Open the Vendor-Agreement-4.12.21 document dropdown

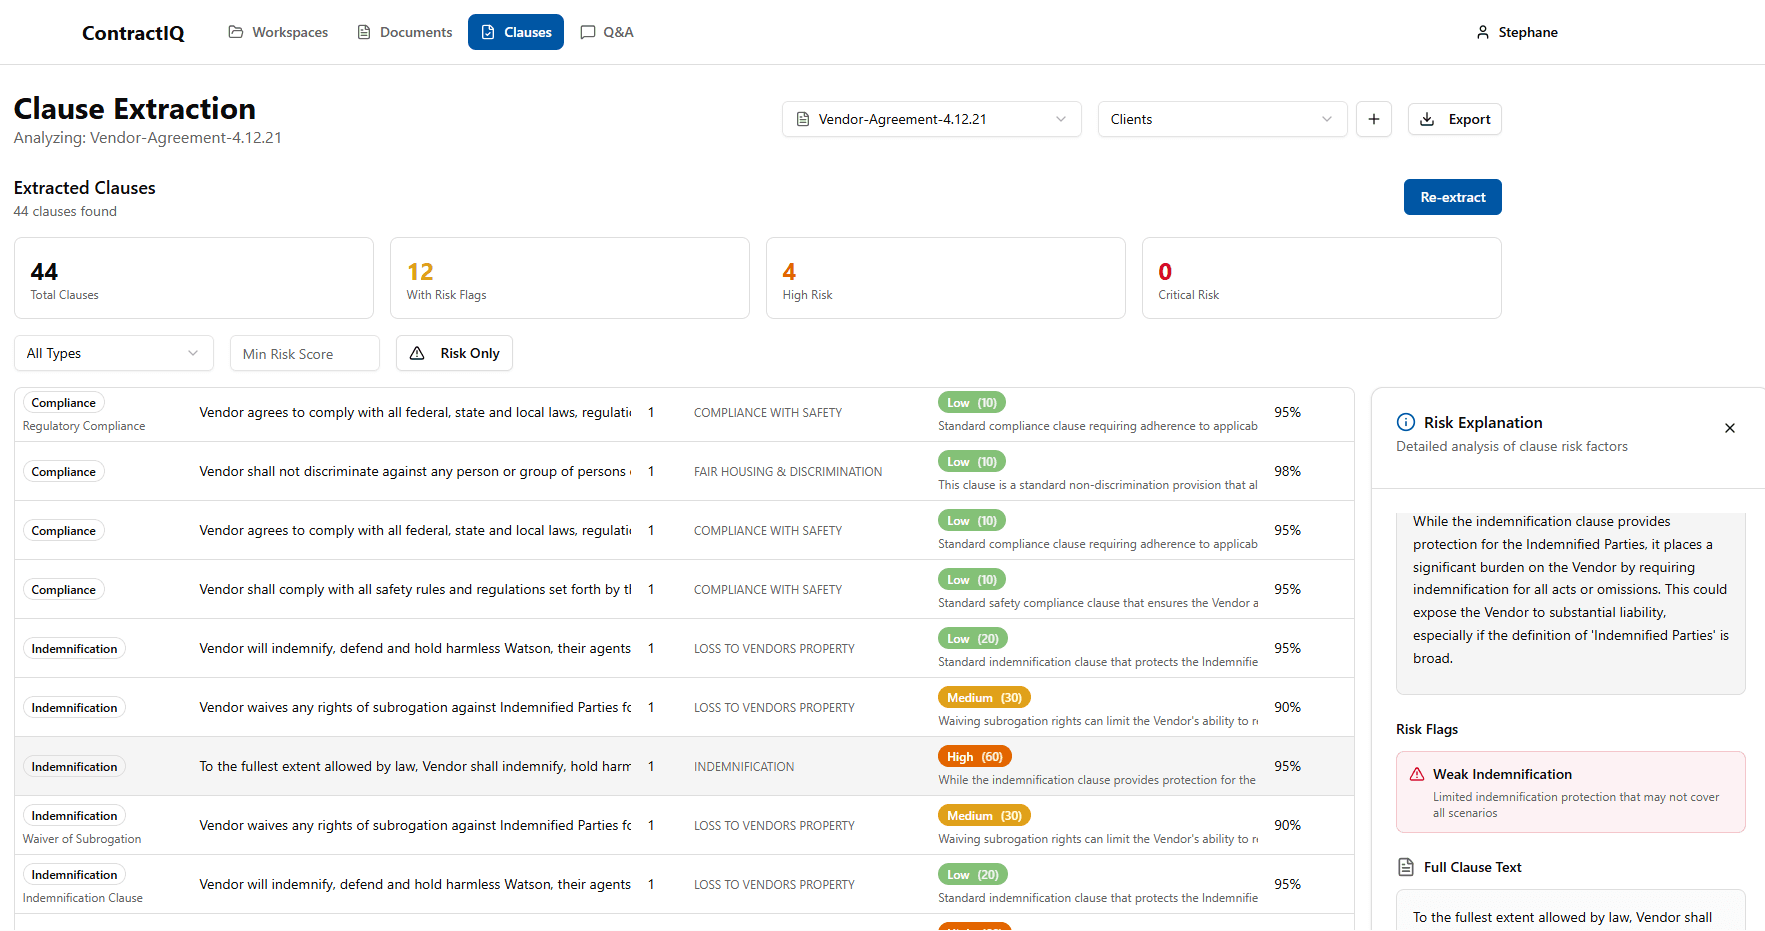[931, 119]
